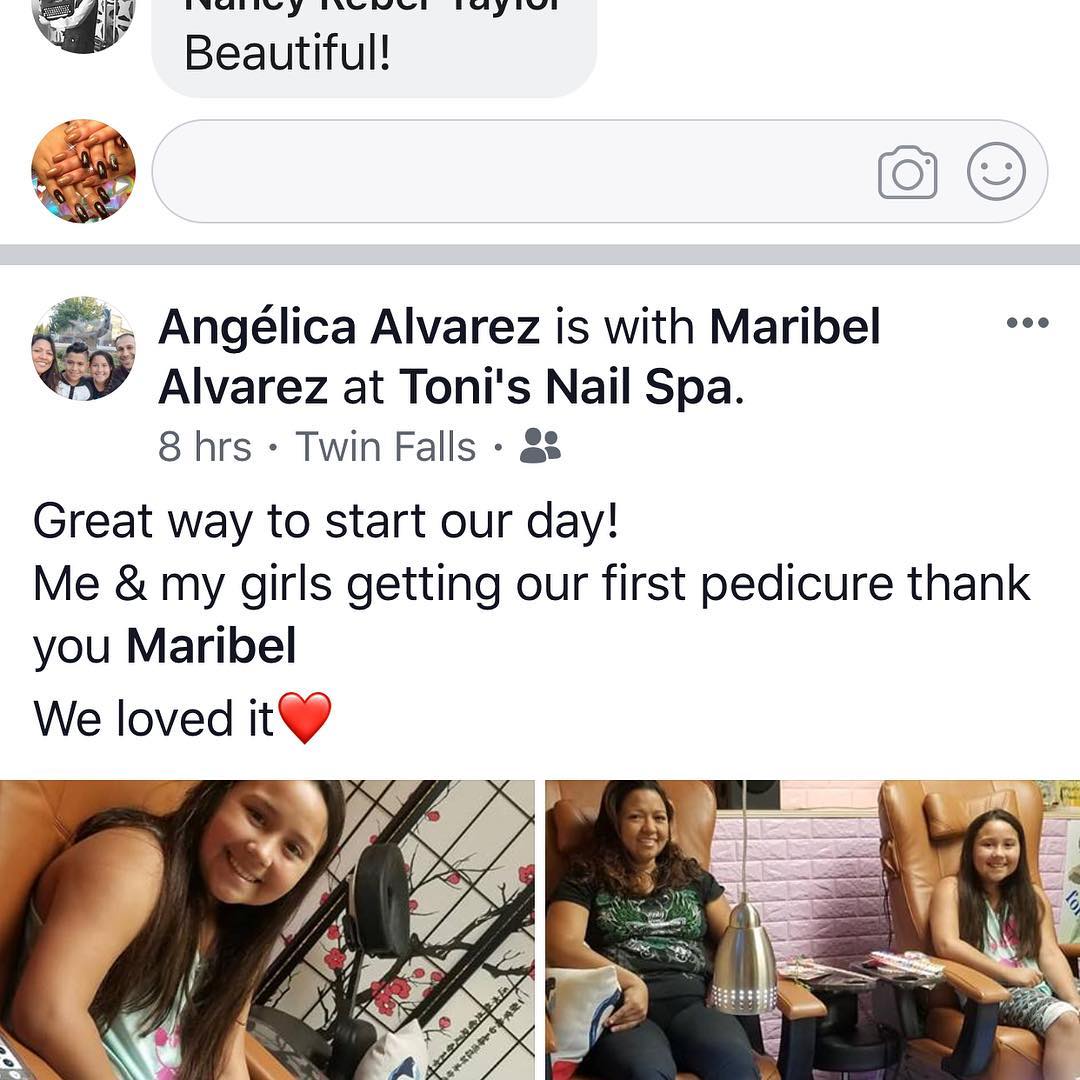
Task: Tap the camera icon in comment box
Action: [907, 172]
